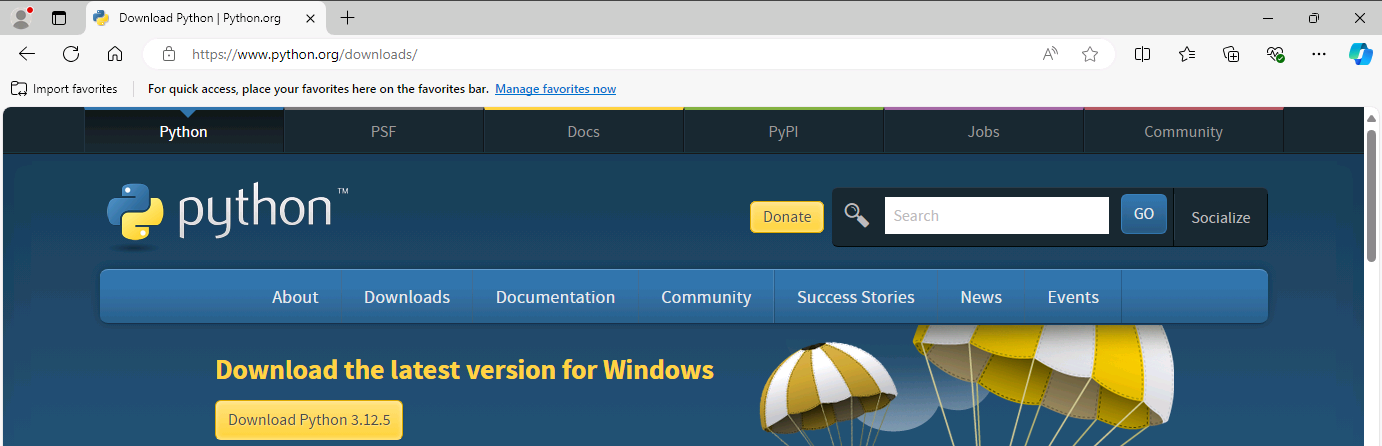Viewport: 1382px width, 446px height.
Task: Minimize the browser window
Action: (x=1268, y=18)
